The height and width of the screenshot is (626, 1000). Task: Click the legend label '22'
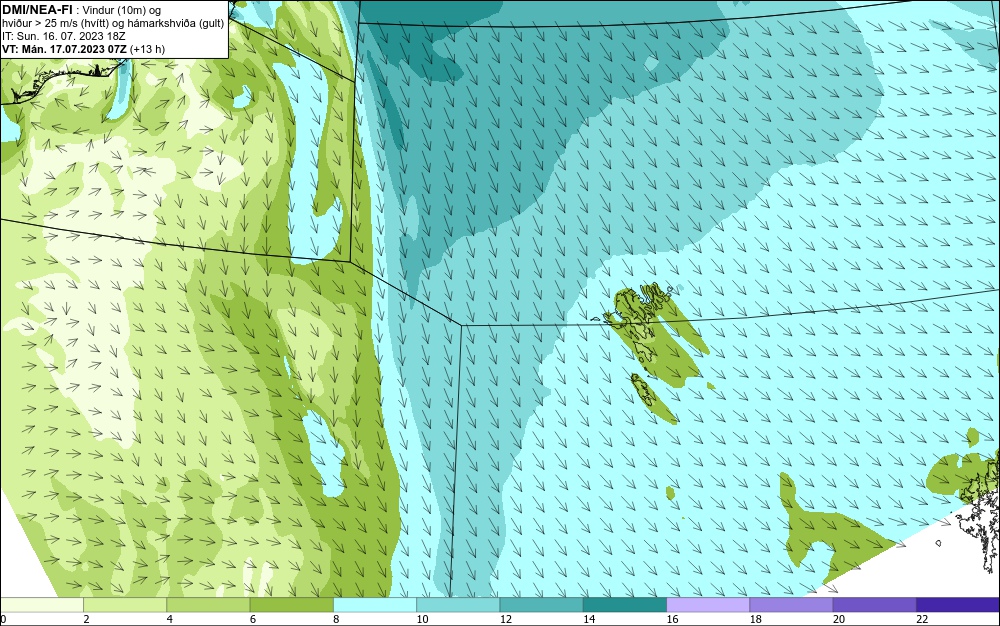pyautogui.click(x=922, y=619)
